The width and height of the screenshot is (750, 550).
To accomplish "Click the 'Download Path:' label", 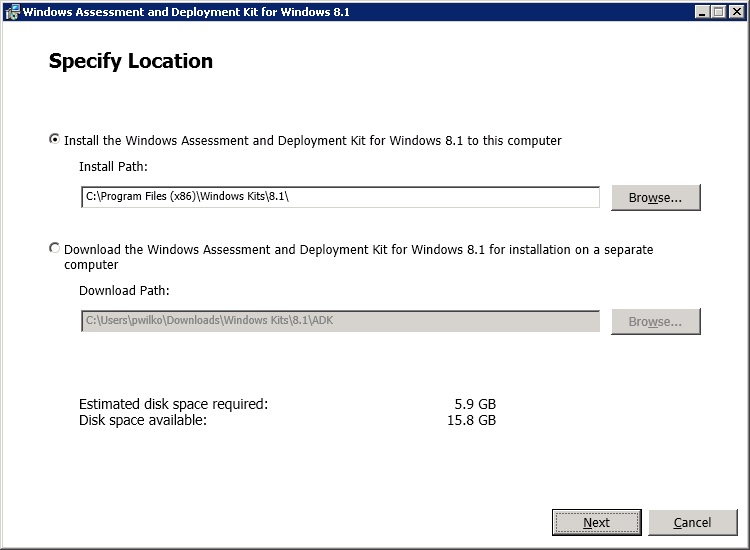I will pyautogui.click(x=124, y=291).
